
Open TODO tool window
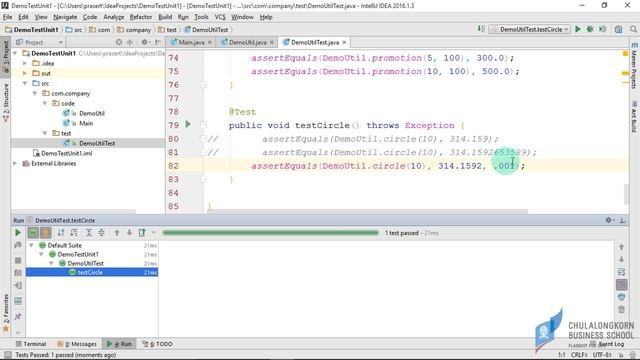pyautogui.click(x=158, y=344)
